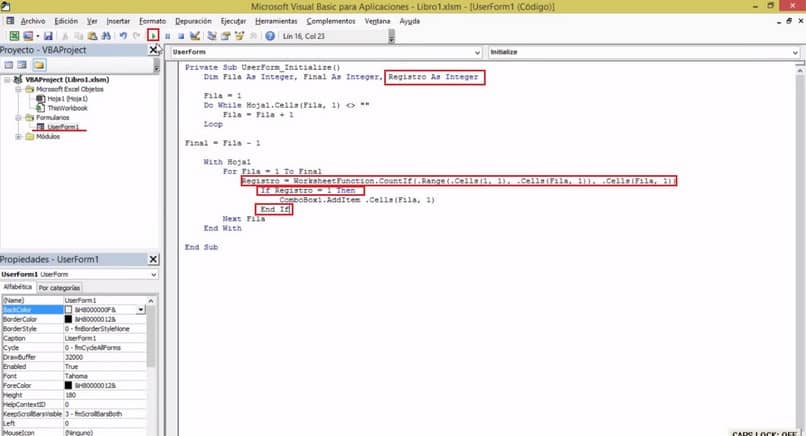Click View Object icon in Project panel
The image size is (806, 436).
pos(22,65)
